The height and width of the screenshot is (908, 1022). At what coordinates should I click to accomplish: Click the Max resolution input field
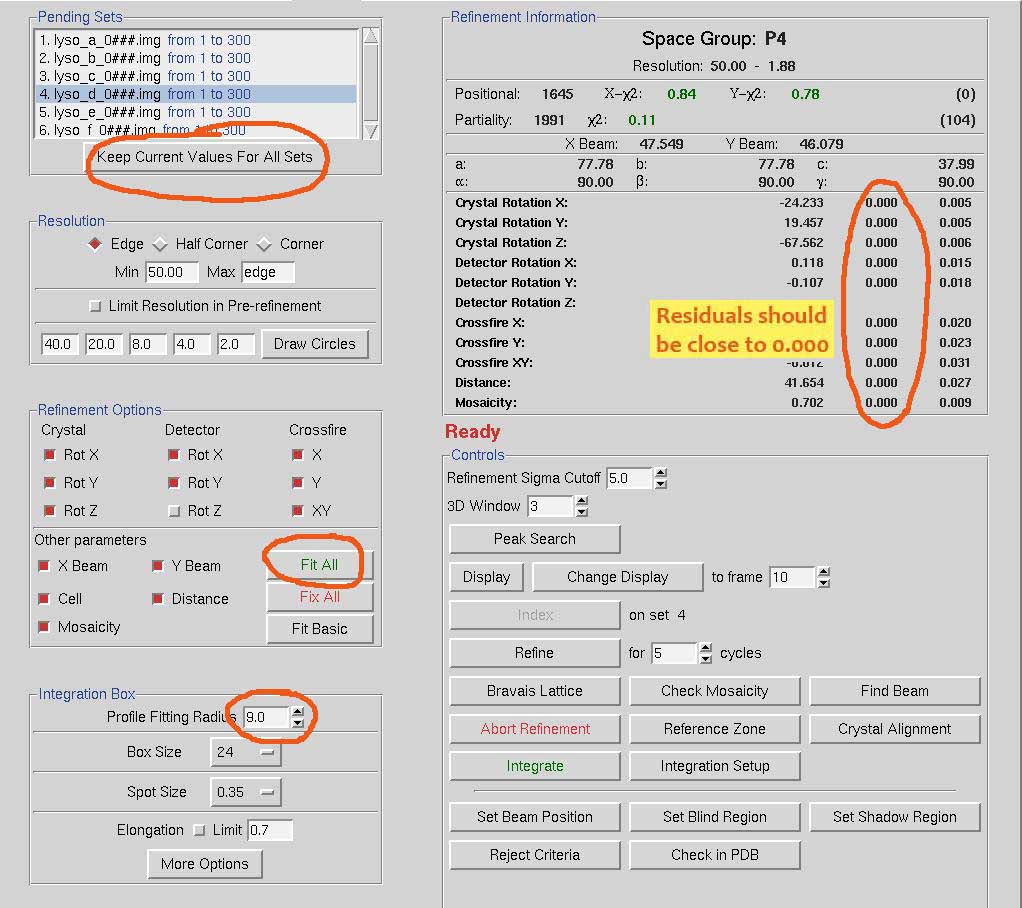click(268, 272)
